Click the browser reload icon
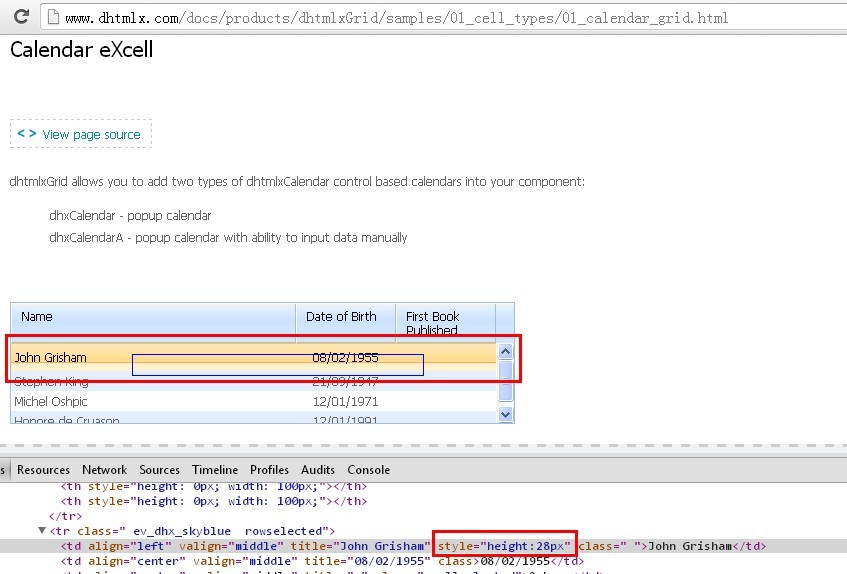The image size is (847, 574). click(21, 17)
